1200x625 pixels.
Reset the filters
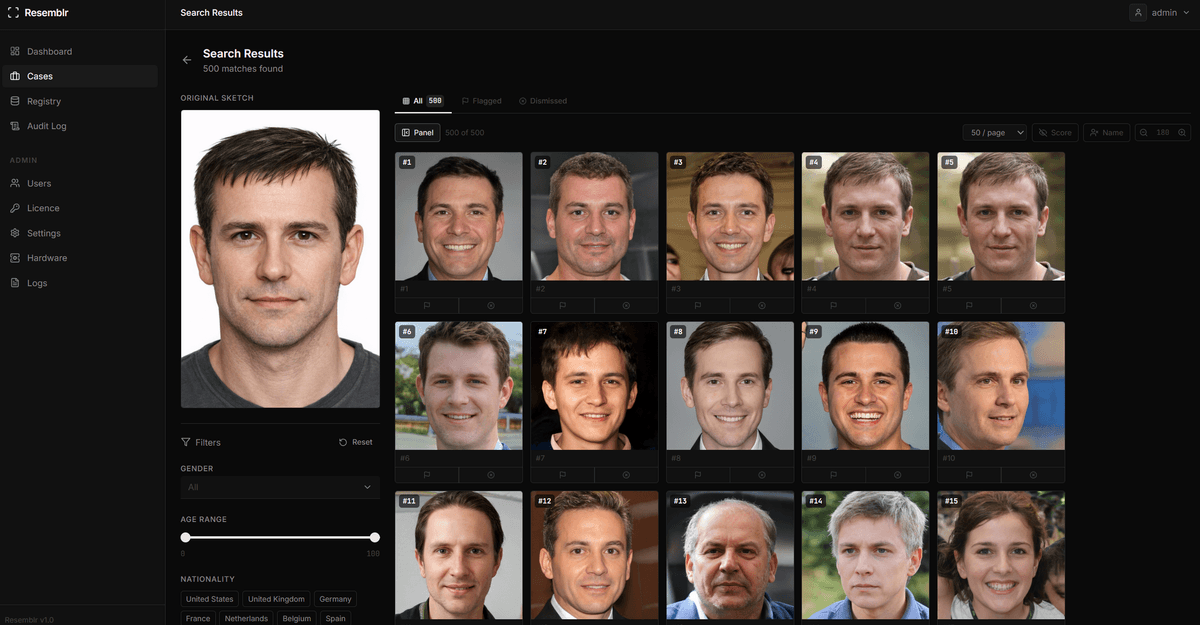click(355, 442)
